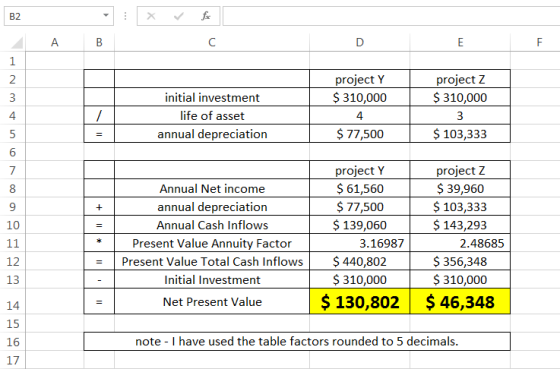Select column D header

(360, 43)
